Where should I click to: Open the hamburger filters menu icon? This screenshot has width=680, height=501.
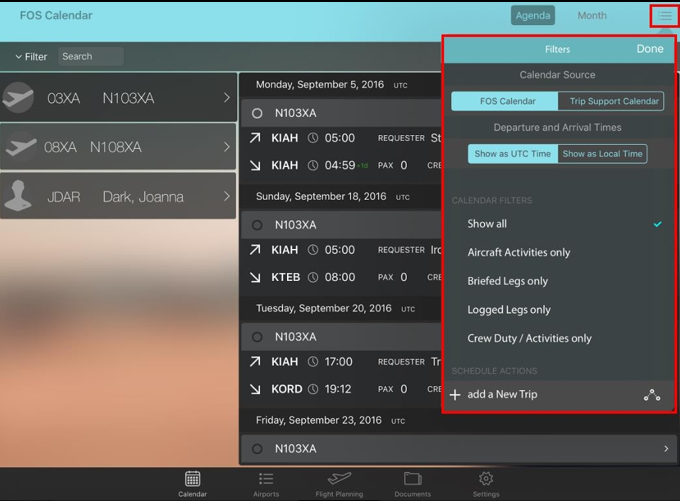(664, 16)
